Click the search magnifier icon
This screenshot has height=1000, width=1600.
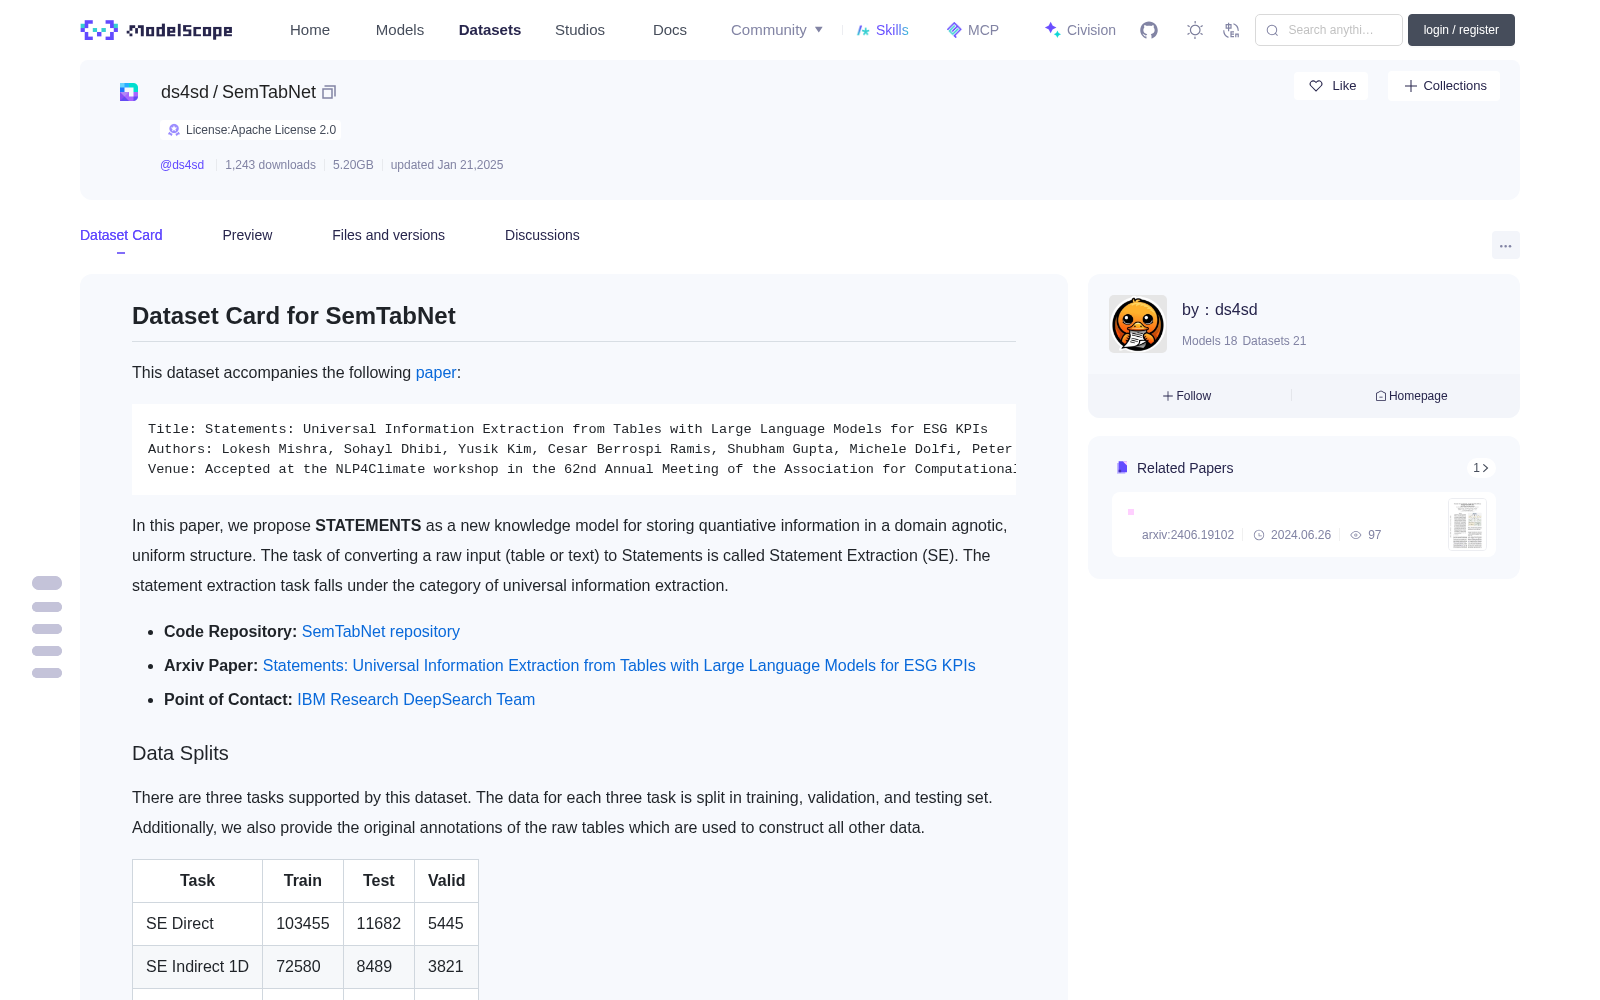tap(1272, 30)
